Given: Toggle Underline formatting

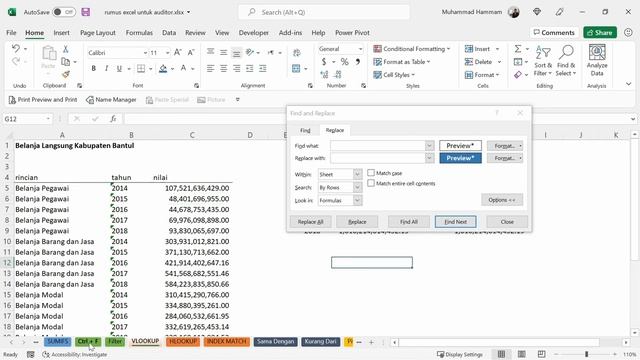Looking at the screenshot, I should coord(119,68).
